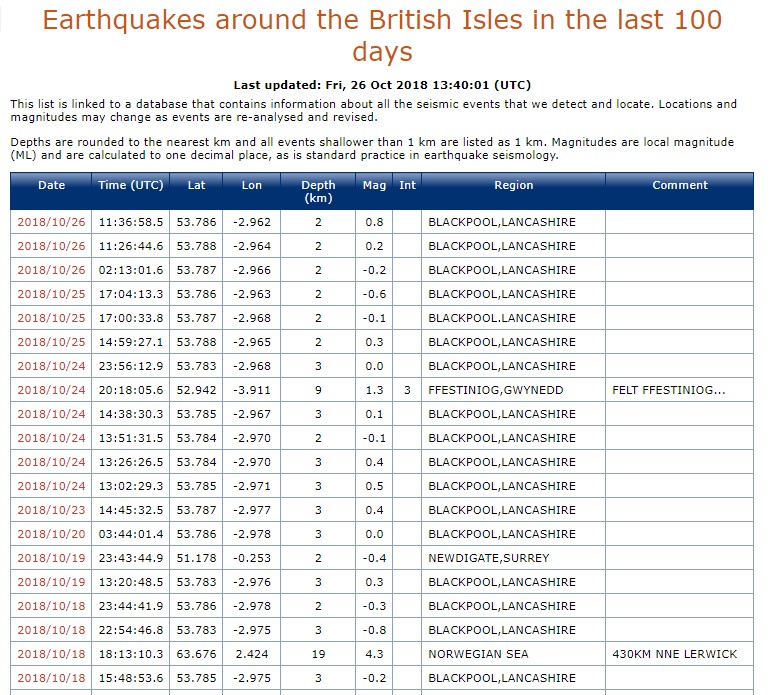Click the date link for the Newdigate, Surrey event
Screen dimensions: 776x695
click(52, 558)
